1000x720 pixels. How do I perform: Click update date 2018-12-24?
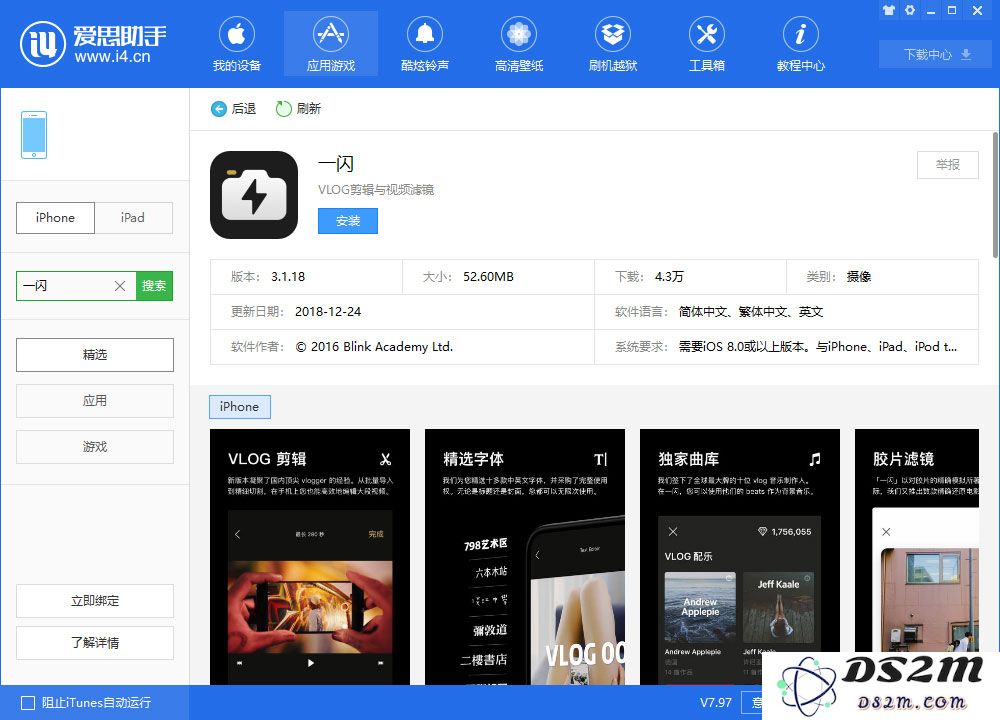[328, 312]
